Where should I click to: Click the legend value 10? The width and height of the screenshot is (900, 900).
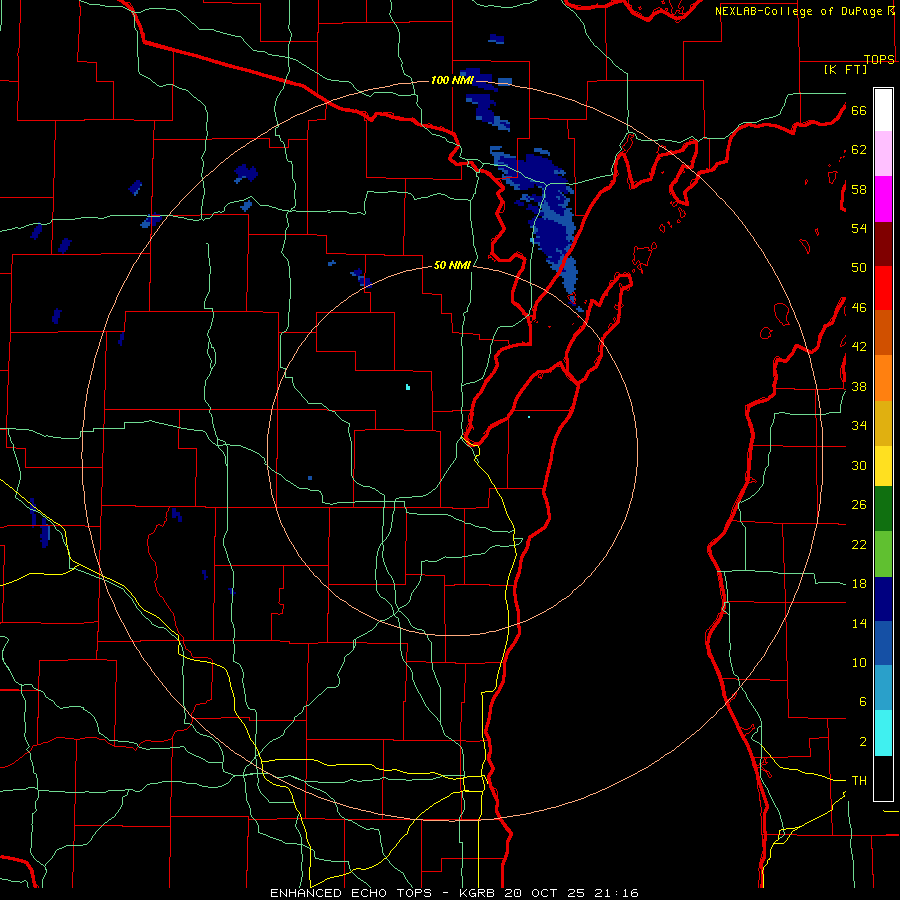pos(859,663)
